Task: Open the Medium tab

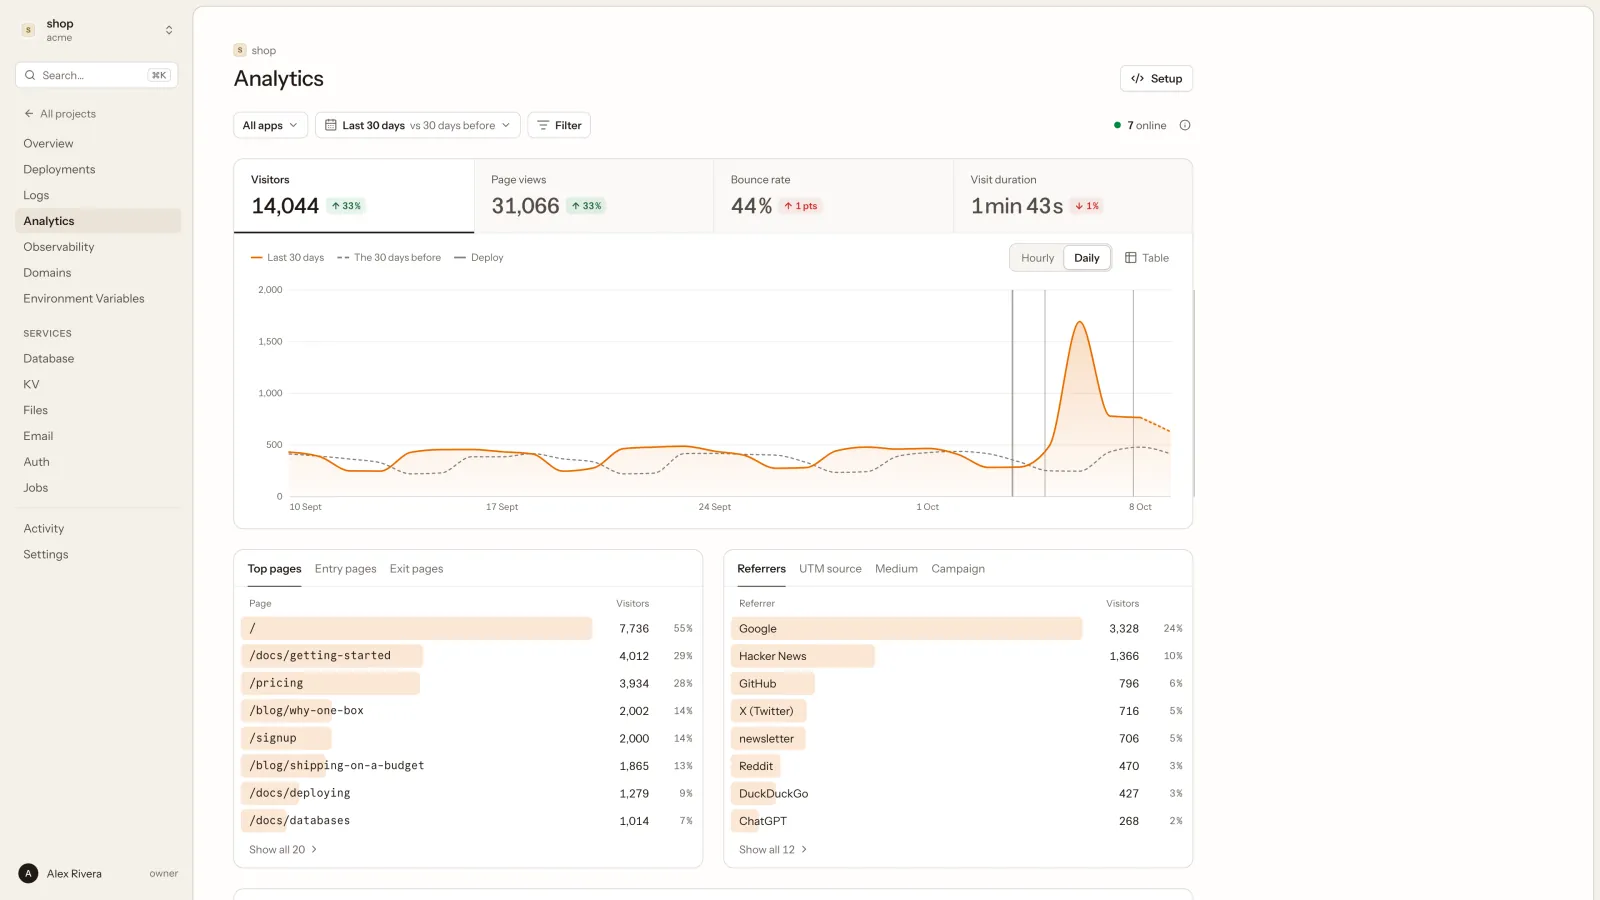Action: [896, 569]
